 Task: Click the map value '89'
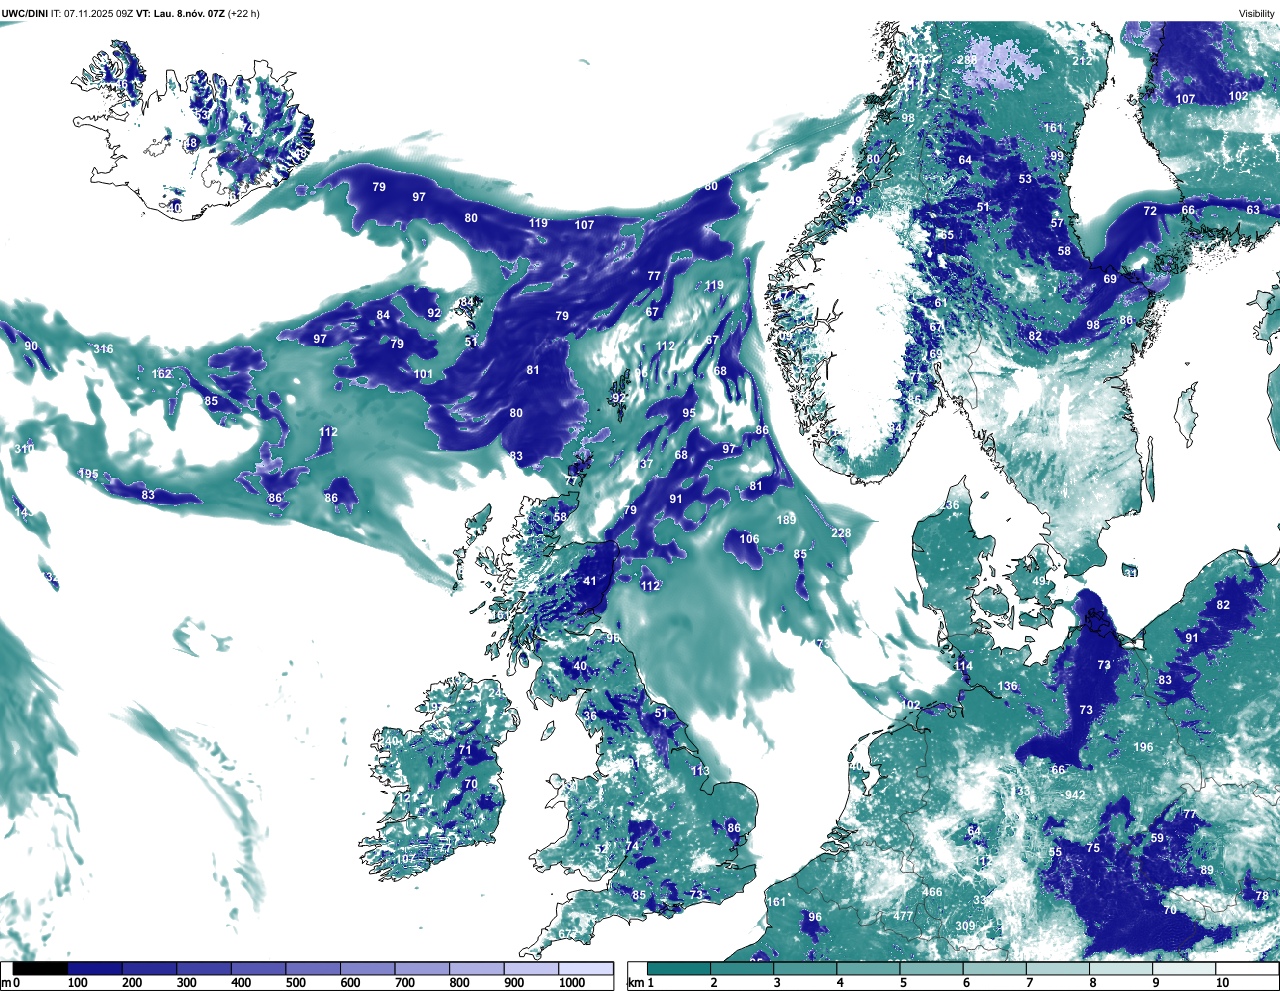point(1207,870)
